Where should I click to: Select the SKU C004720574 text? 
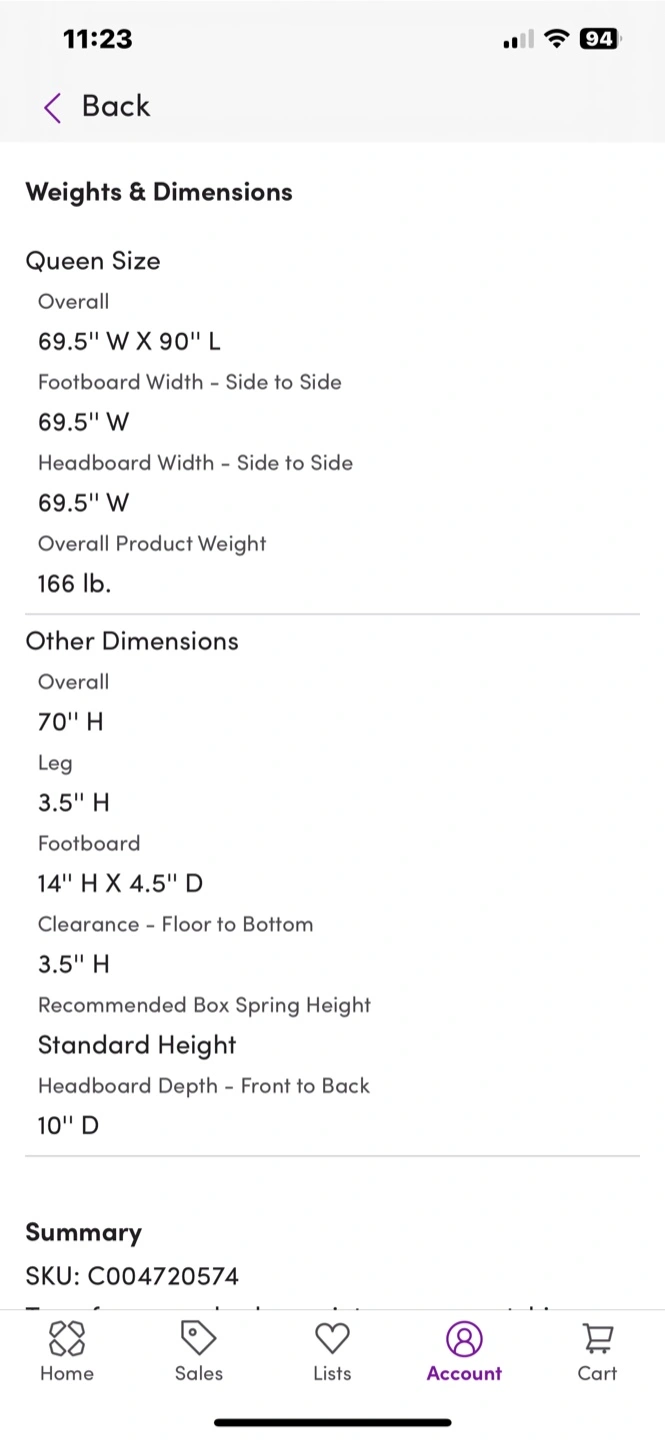coord(132,1276)
